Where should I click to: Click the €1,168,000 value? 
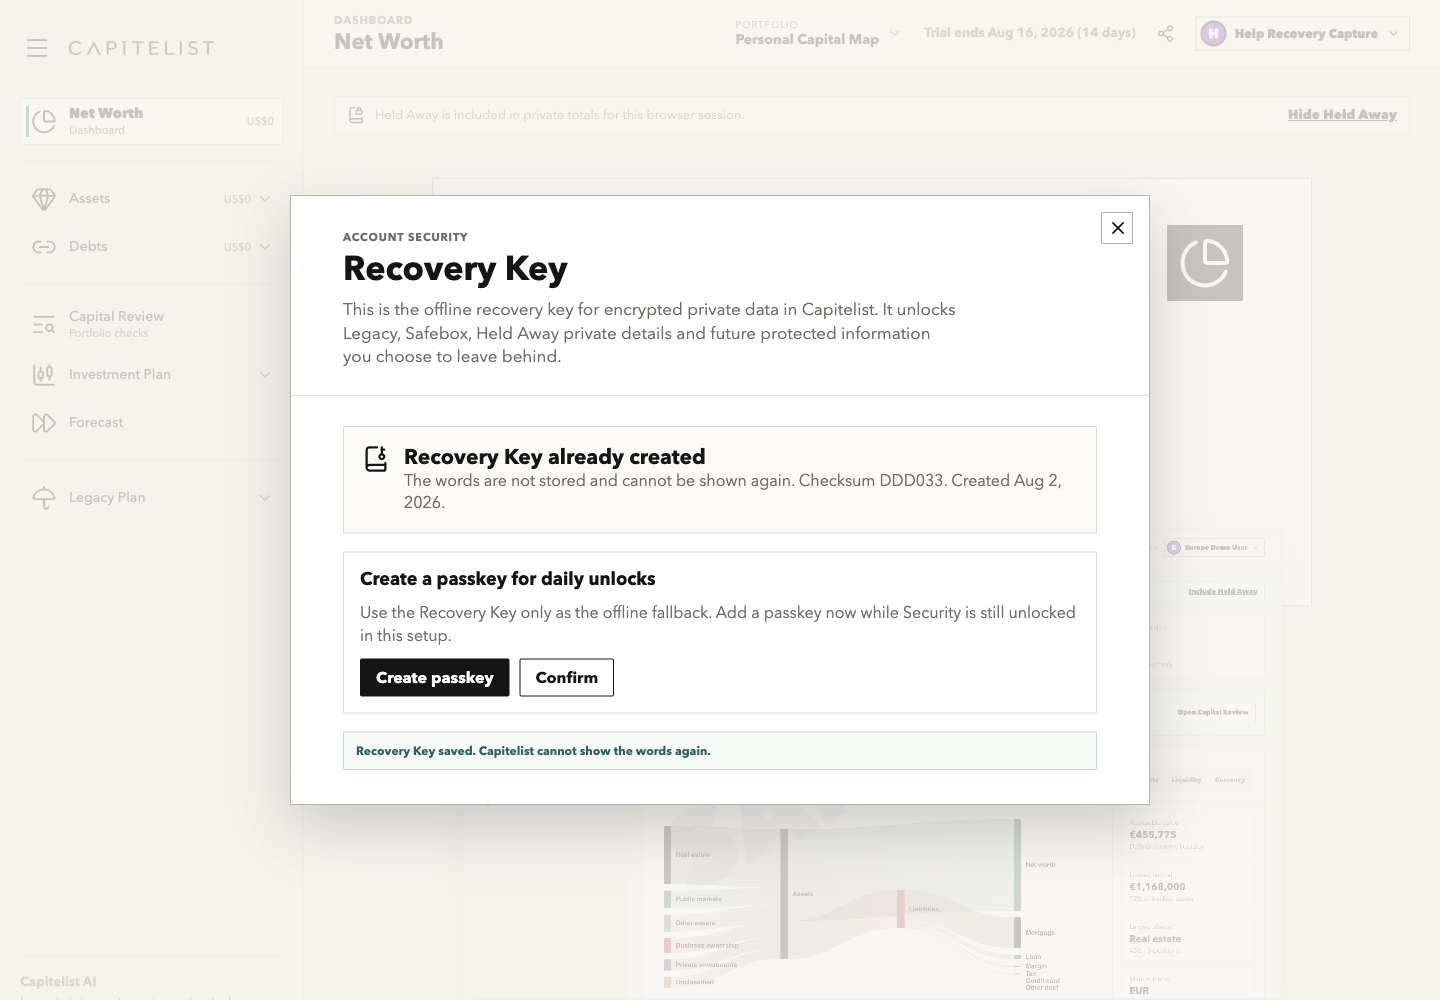(1158, 887)
